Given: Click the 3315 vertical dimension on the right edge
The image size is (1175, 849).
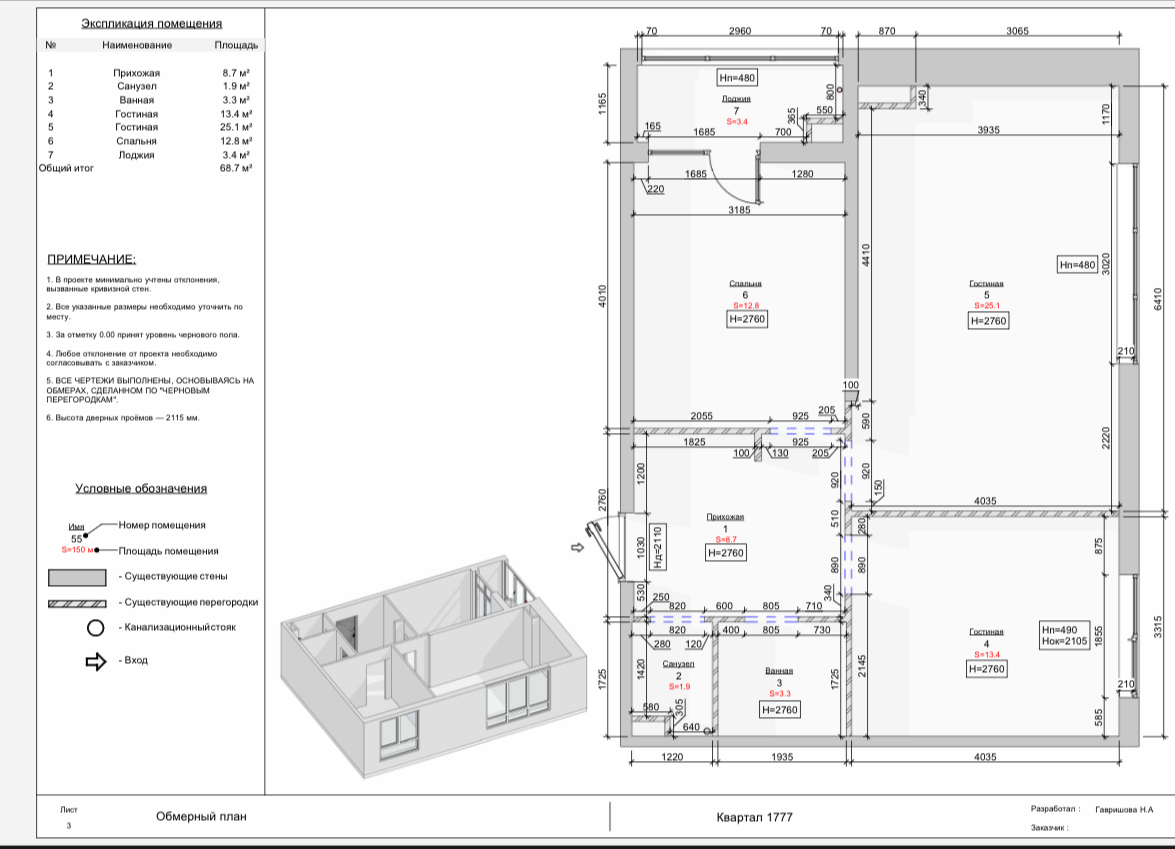Looking at the screenshot, I should tap(1158, 627).
